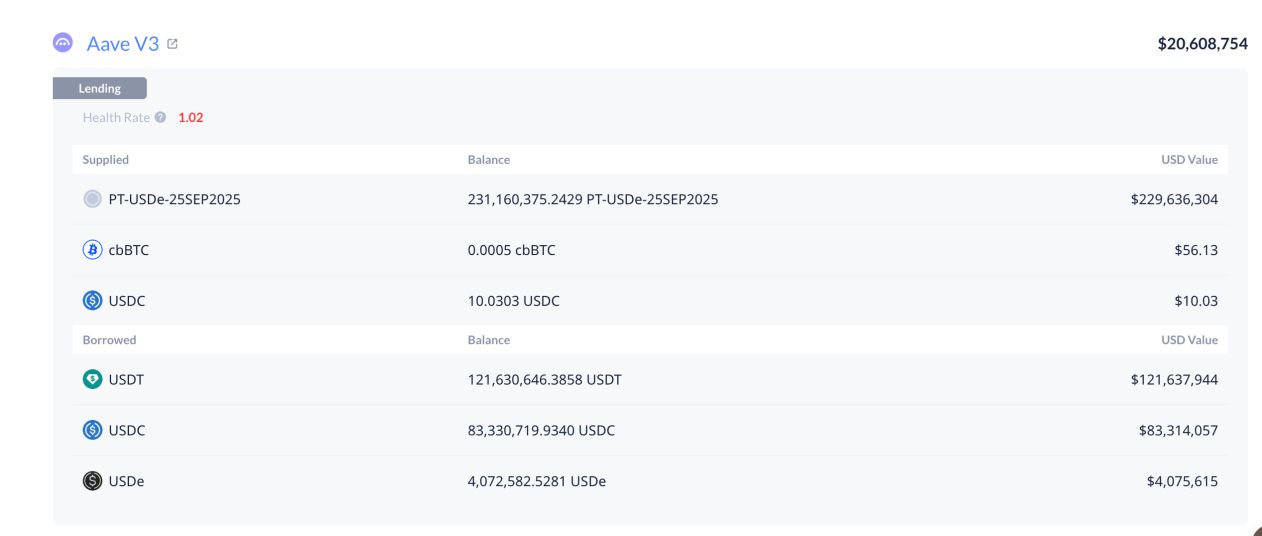
Task: Open Aave V3 external link icon
Action: [173, 44]
